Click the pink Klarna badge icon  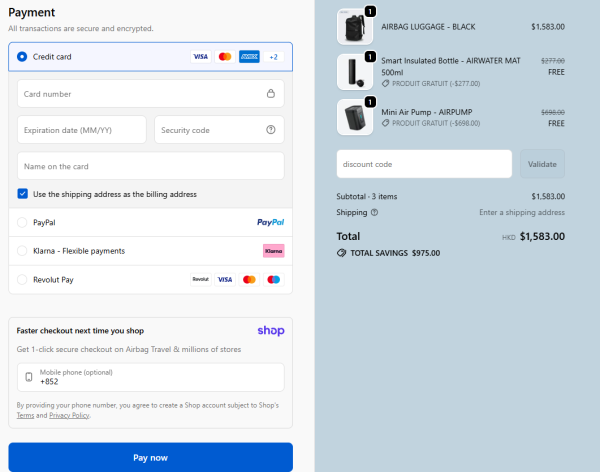(273, 250)
